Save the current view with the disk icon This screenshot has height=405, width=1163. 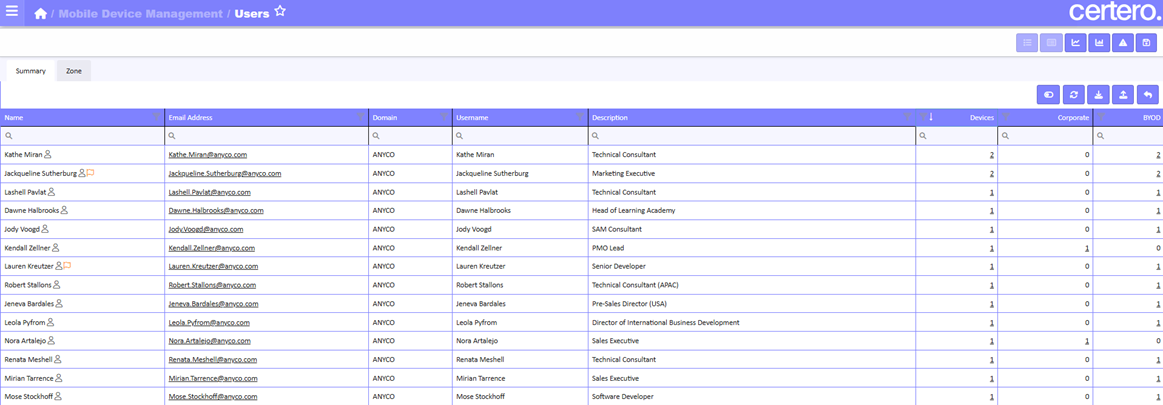coord(1146,43)
